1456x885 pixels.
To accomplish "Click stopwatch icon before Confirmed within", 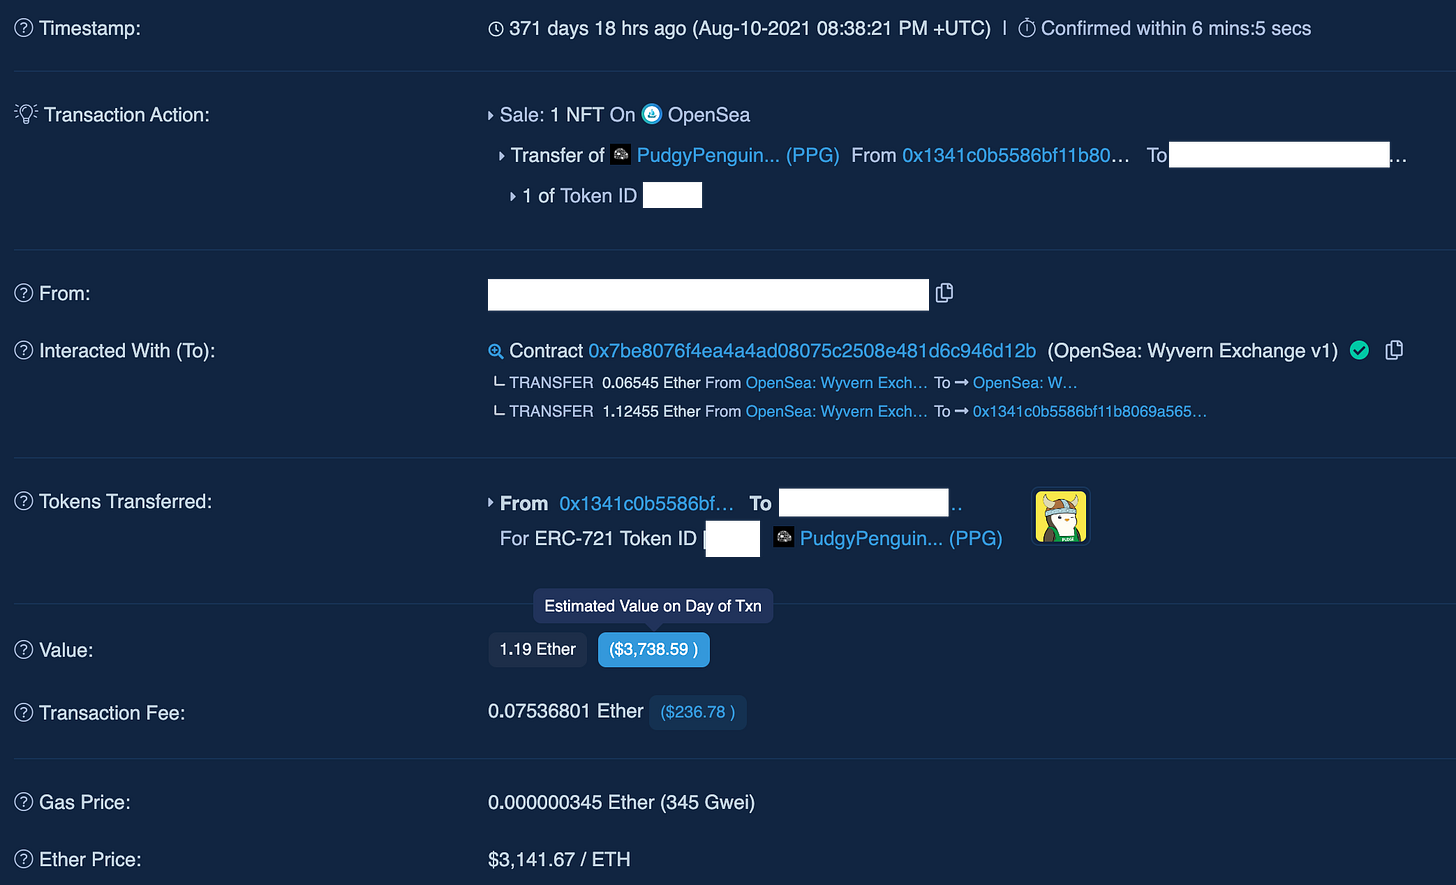I will [1027, 28].
